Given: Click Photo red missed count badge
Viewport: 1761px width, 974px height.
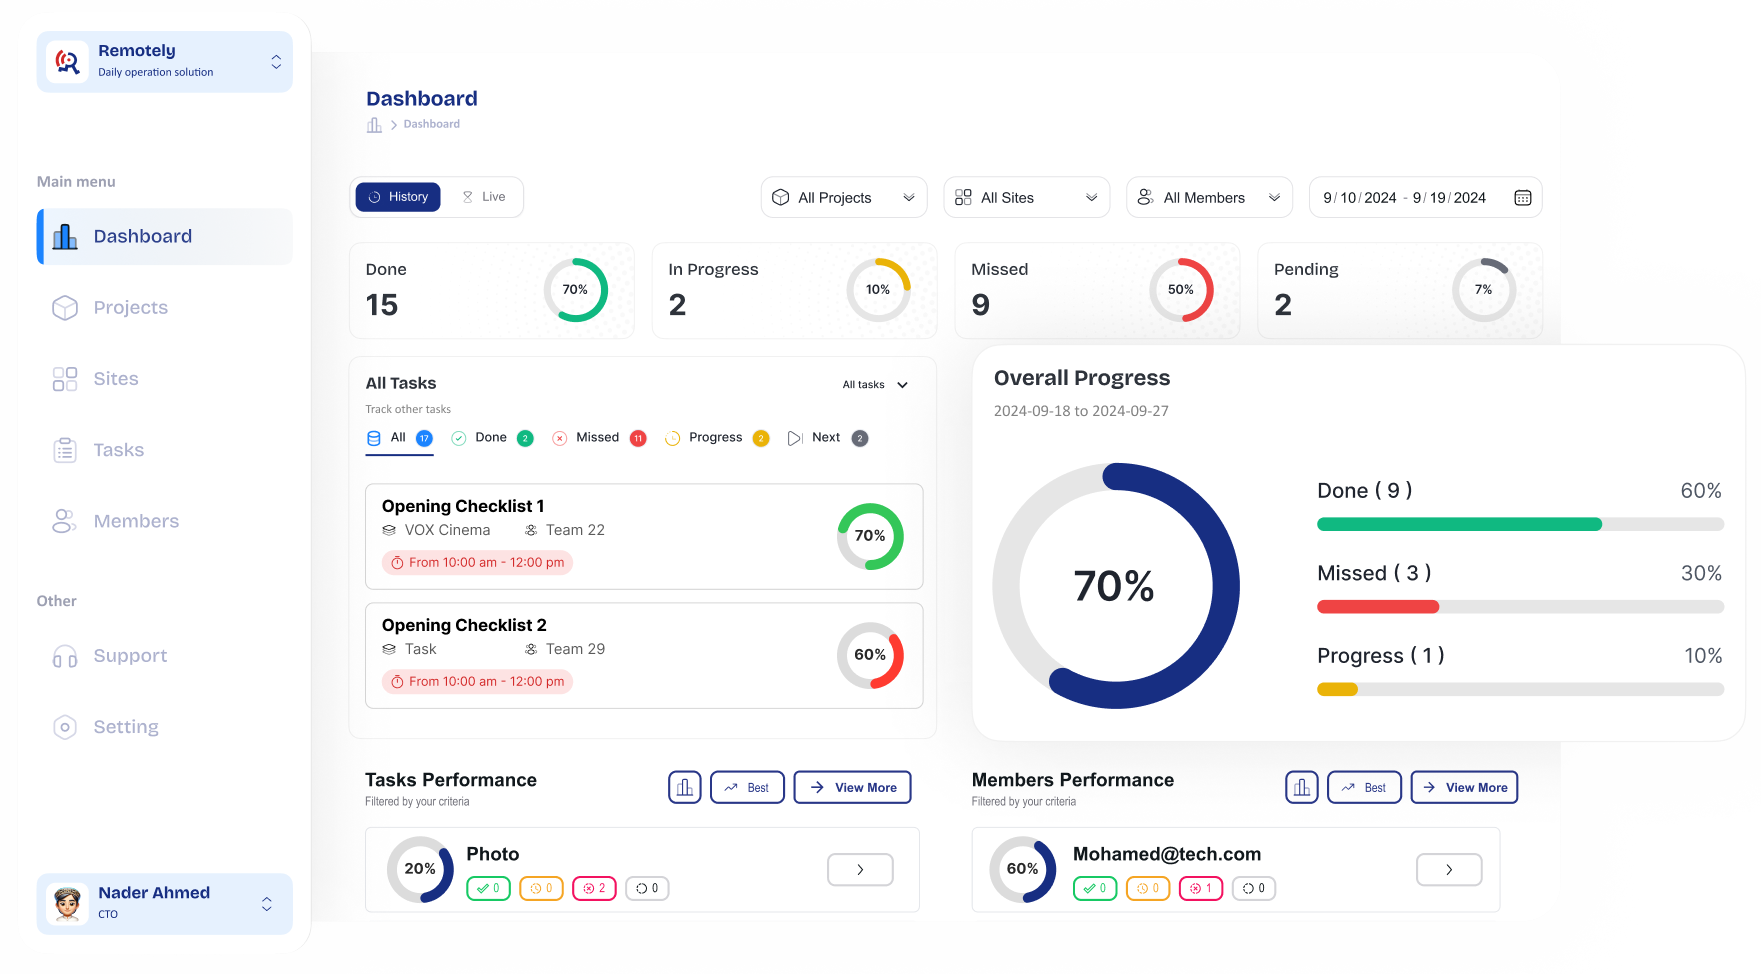Looking at the screenshot, I should (x=595, y=889).
